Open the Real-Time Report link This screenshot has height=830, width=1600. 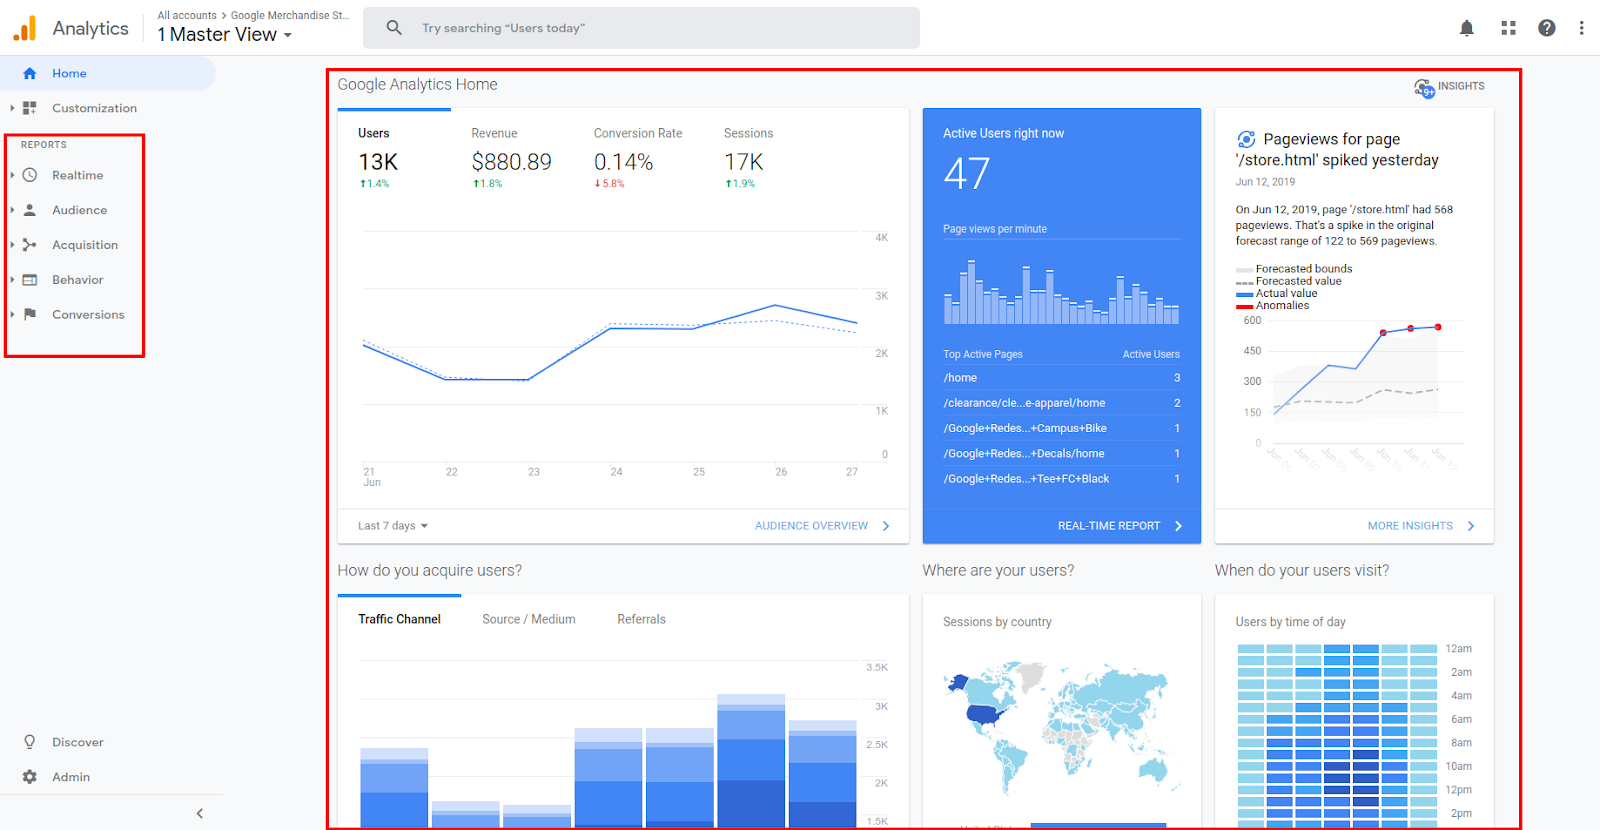tap(1109, 526)
